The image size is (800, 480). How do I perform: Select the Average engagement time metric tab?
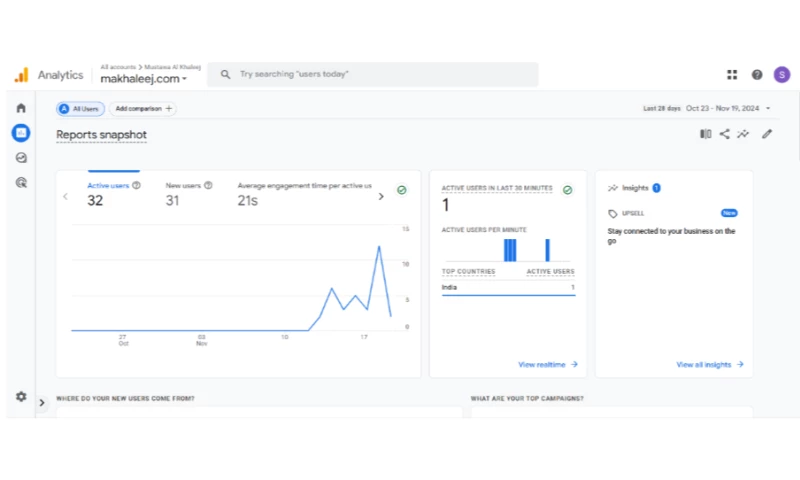tap(304, 194)
